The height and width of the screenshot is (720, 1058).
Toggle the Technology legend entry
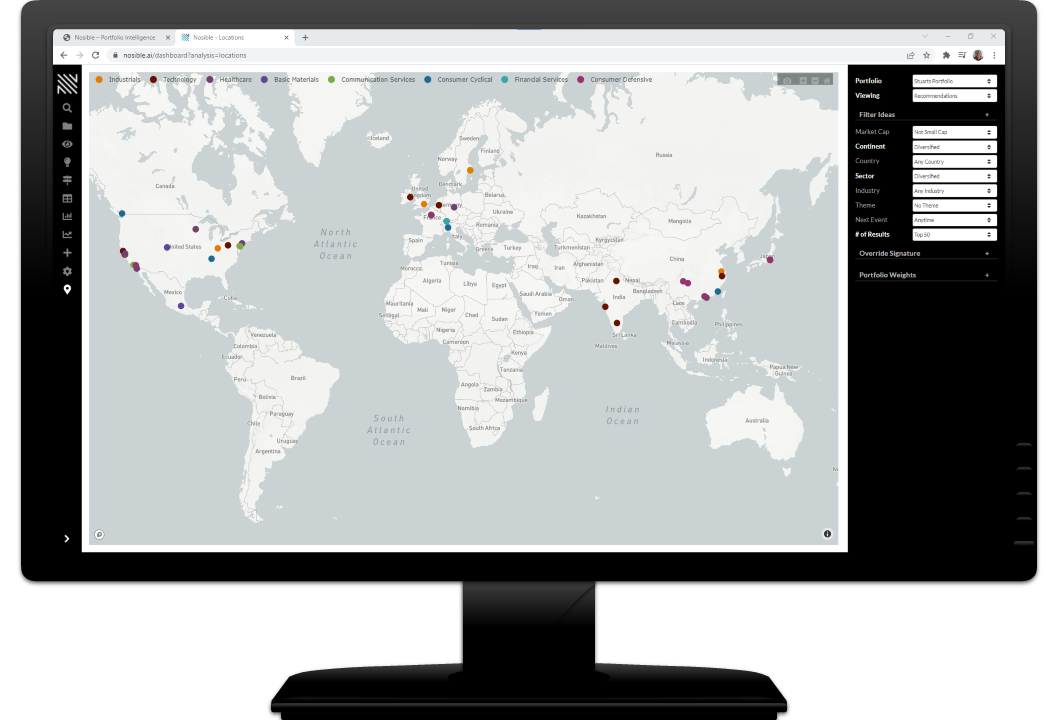pos(179,79)
